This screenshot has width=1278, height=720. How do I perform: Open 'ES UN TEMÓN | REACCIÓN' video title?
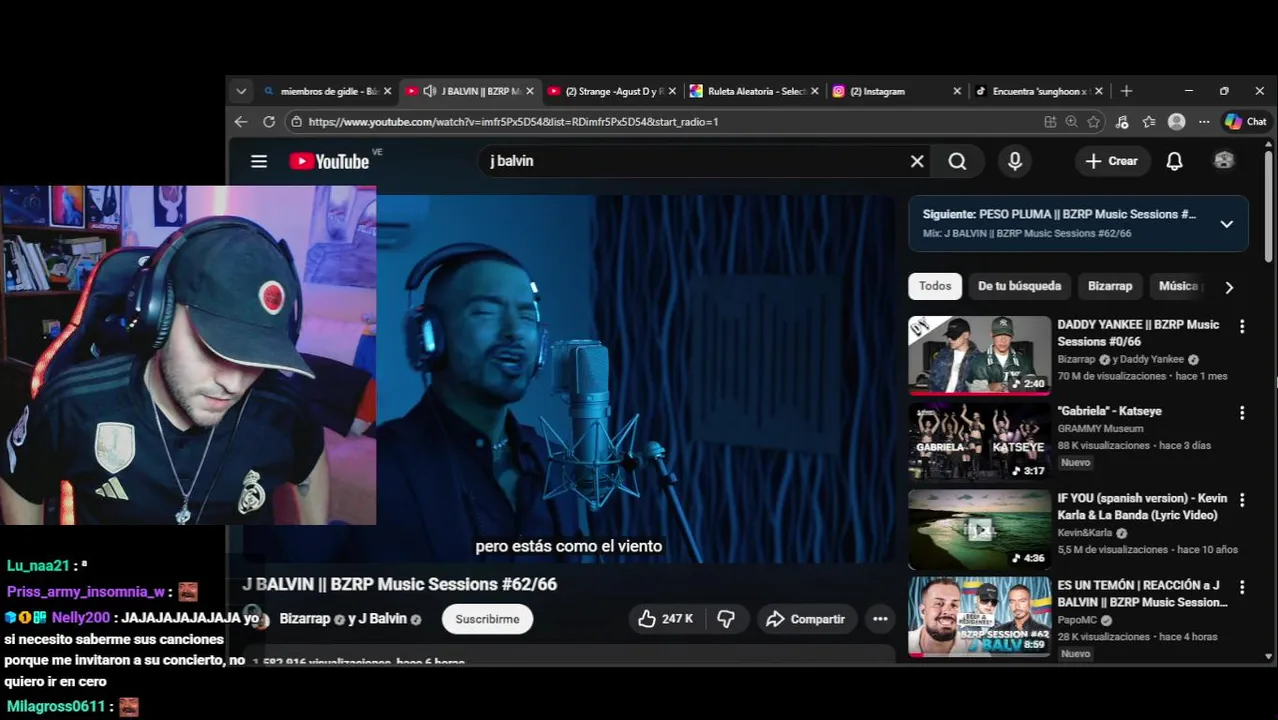[1142, 594]
